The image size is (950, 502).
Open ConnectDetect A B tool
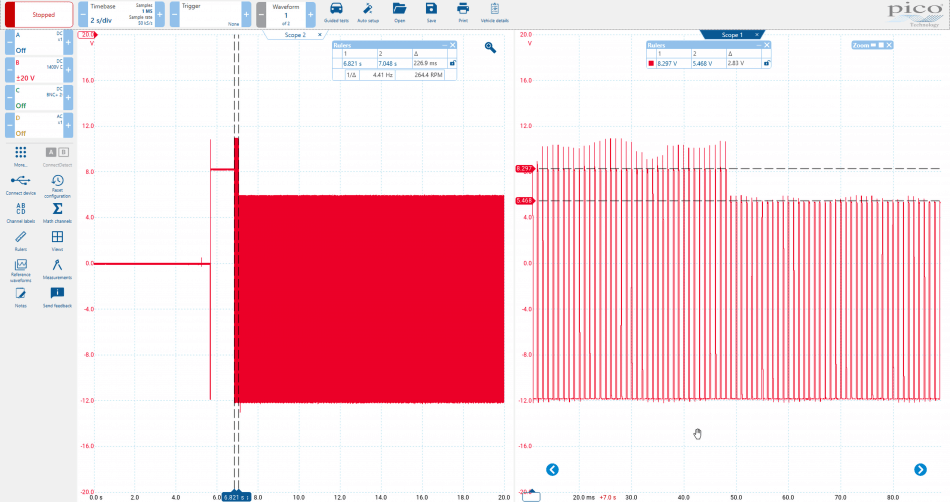pyautogui.click(x=58, y=156)
